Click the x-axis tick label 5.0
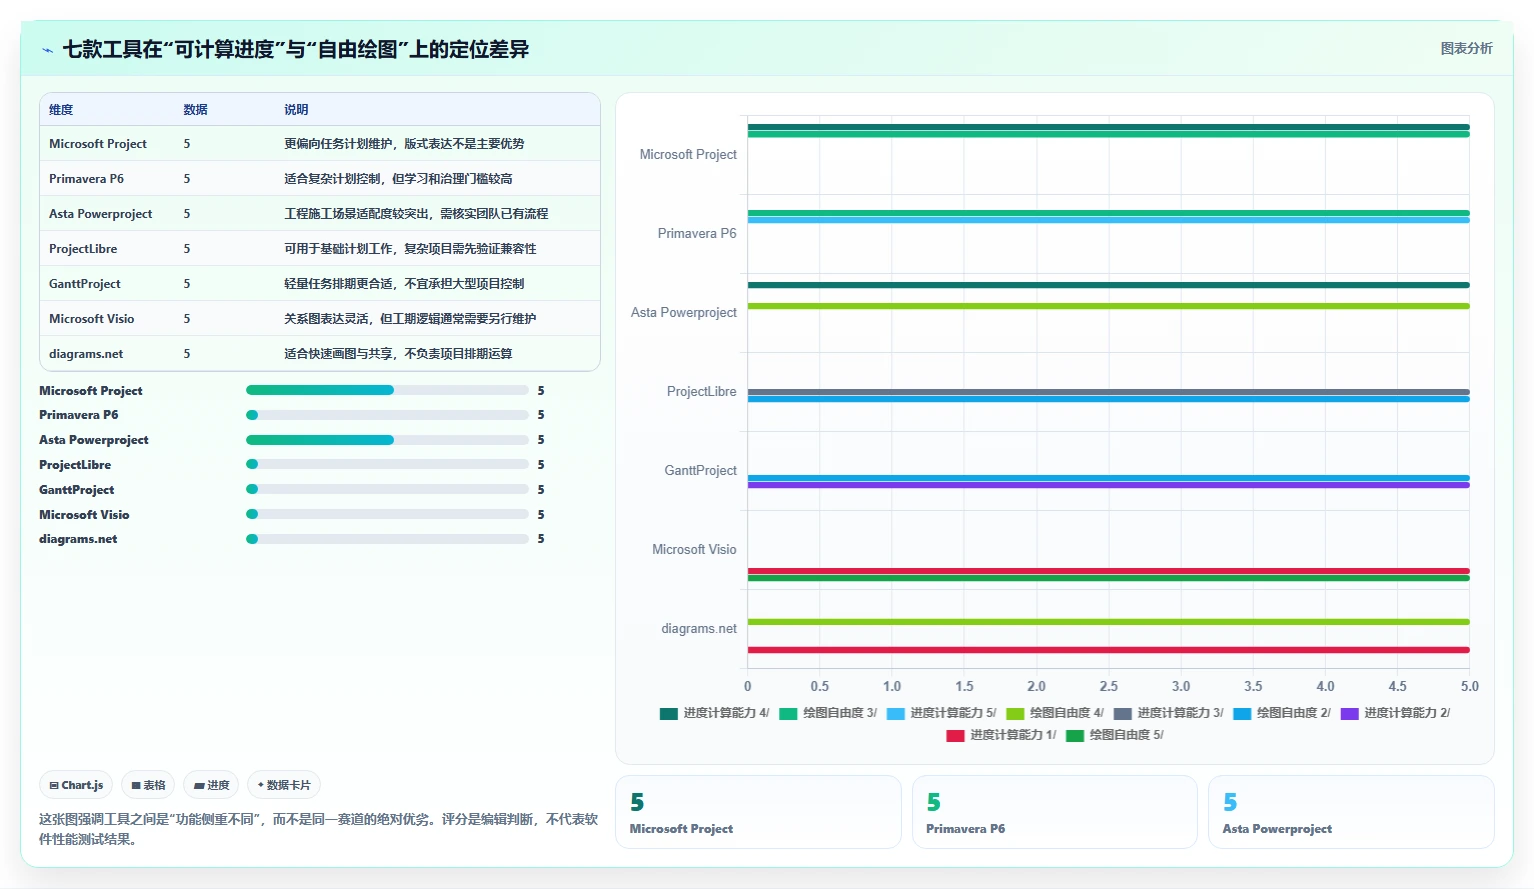This screenshot has height=889, width=1534. pos(1469,686)
